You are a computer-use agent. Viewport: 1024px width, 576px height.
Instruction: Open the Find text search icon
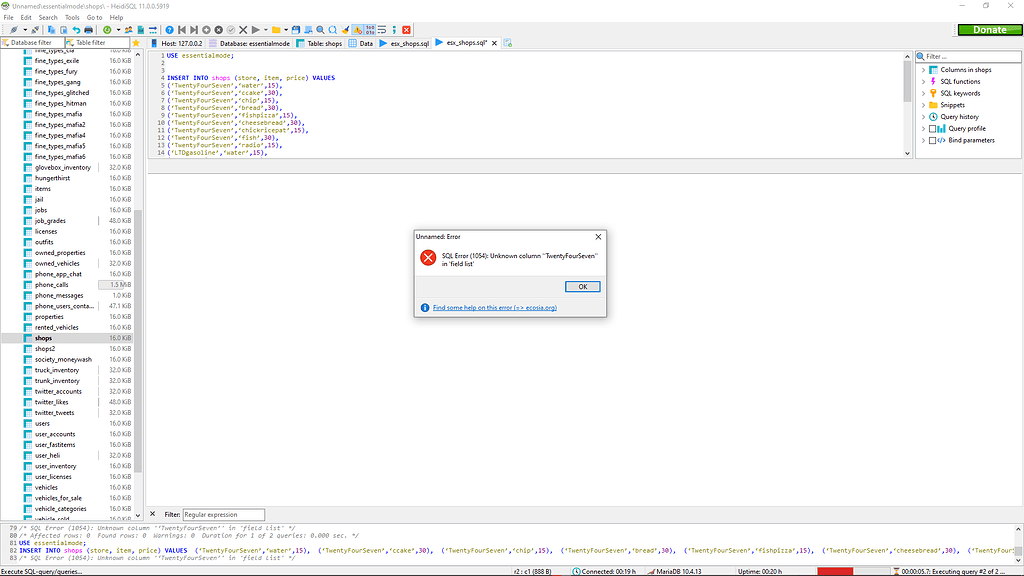click(x=320, y=29)
